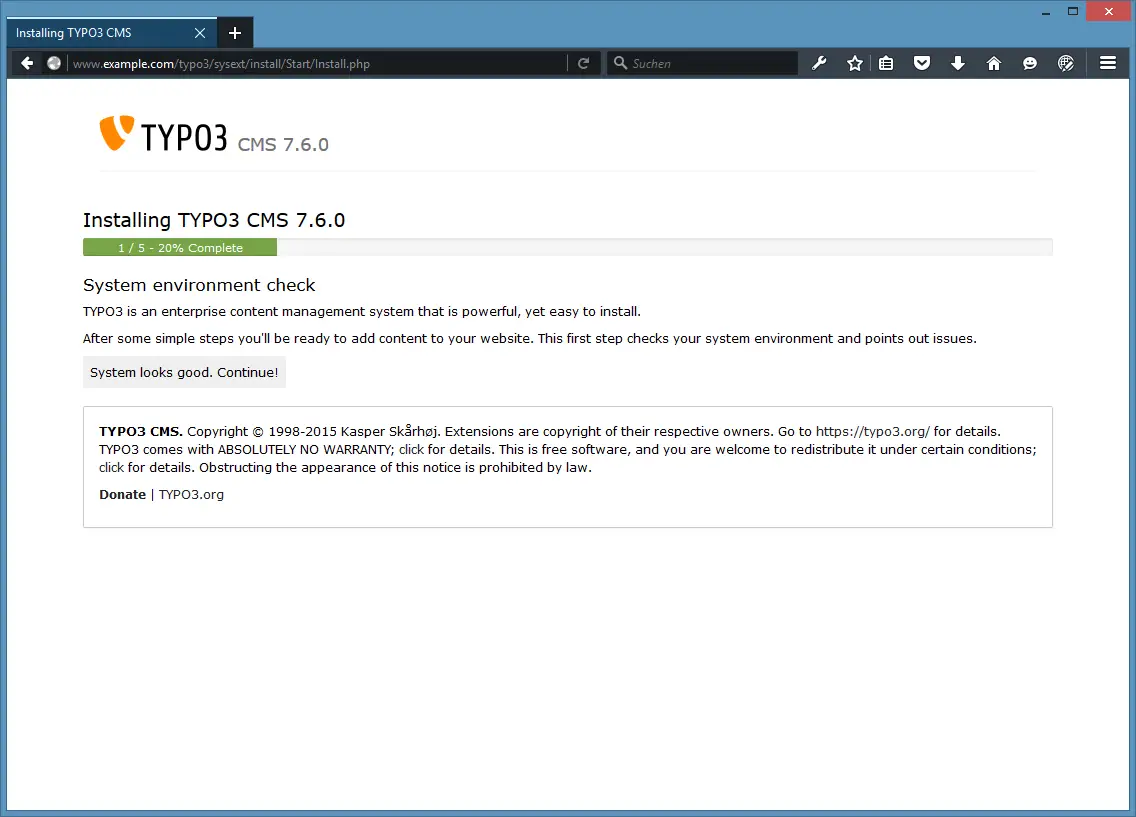Open the Donate link
Screen dimensions: 1136x817
coord(122,495)
